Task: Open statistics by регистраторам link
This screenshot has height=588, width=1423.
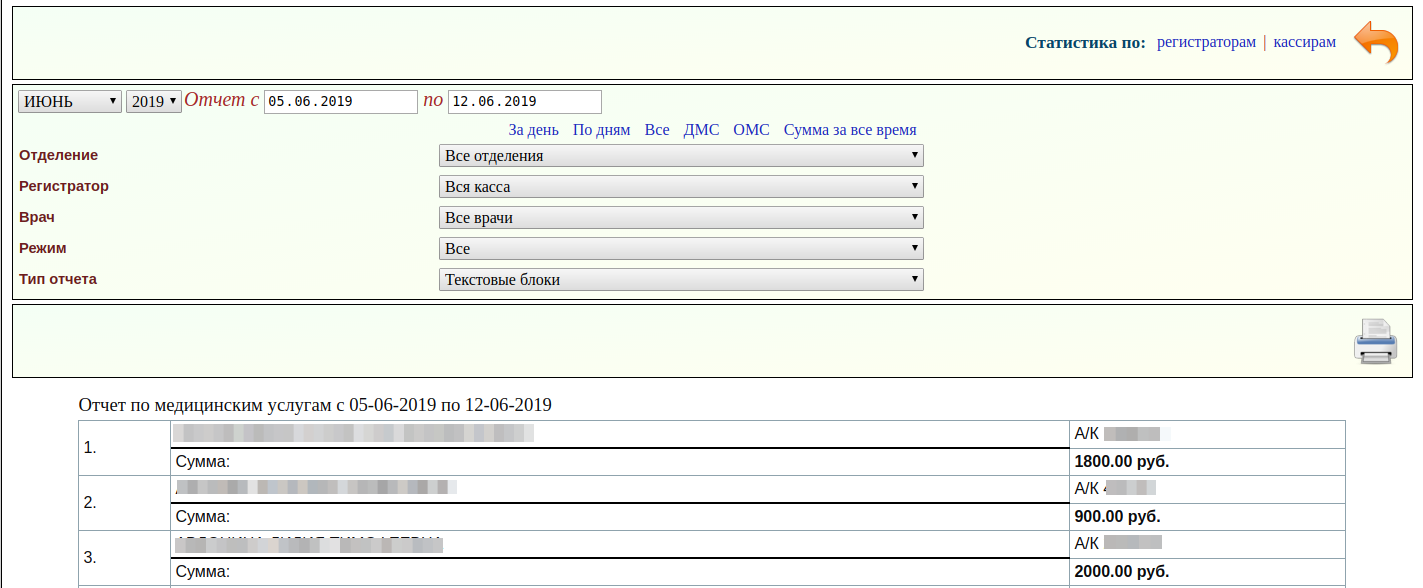Action: [1206, 43]
